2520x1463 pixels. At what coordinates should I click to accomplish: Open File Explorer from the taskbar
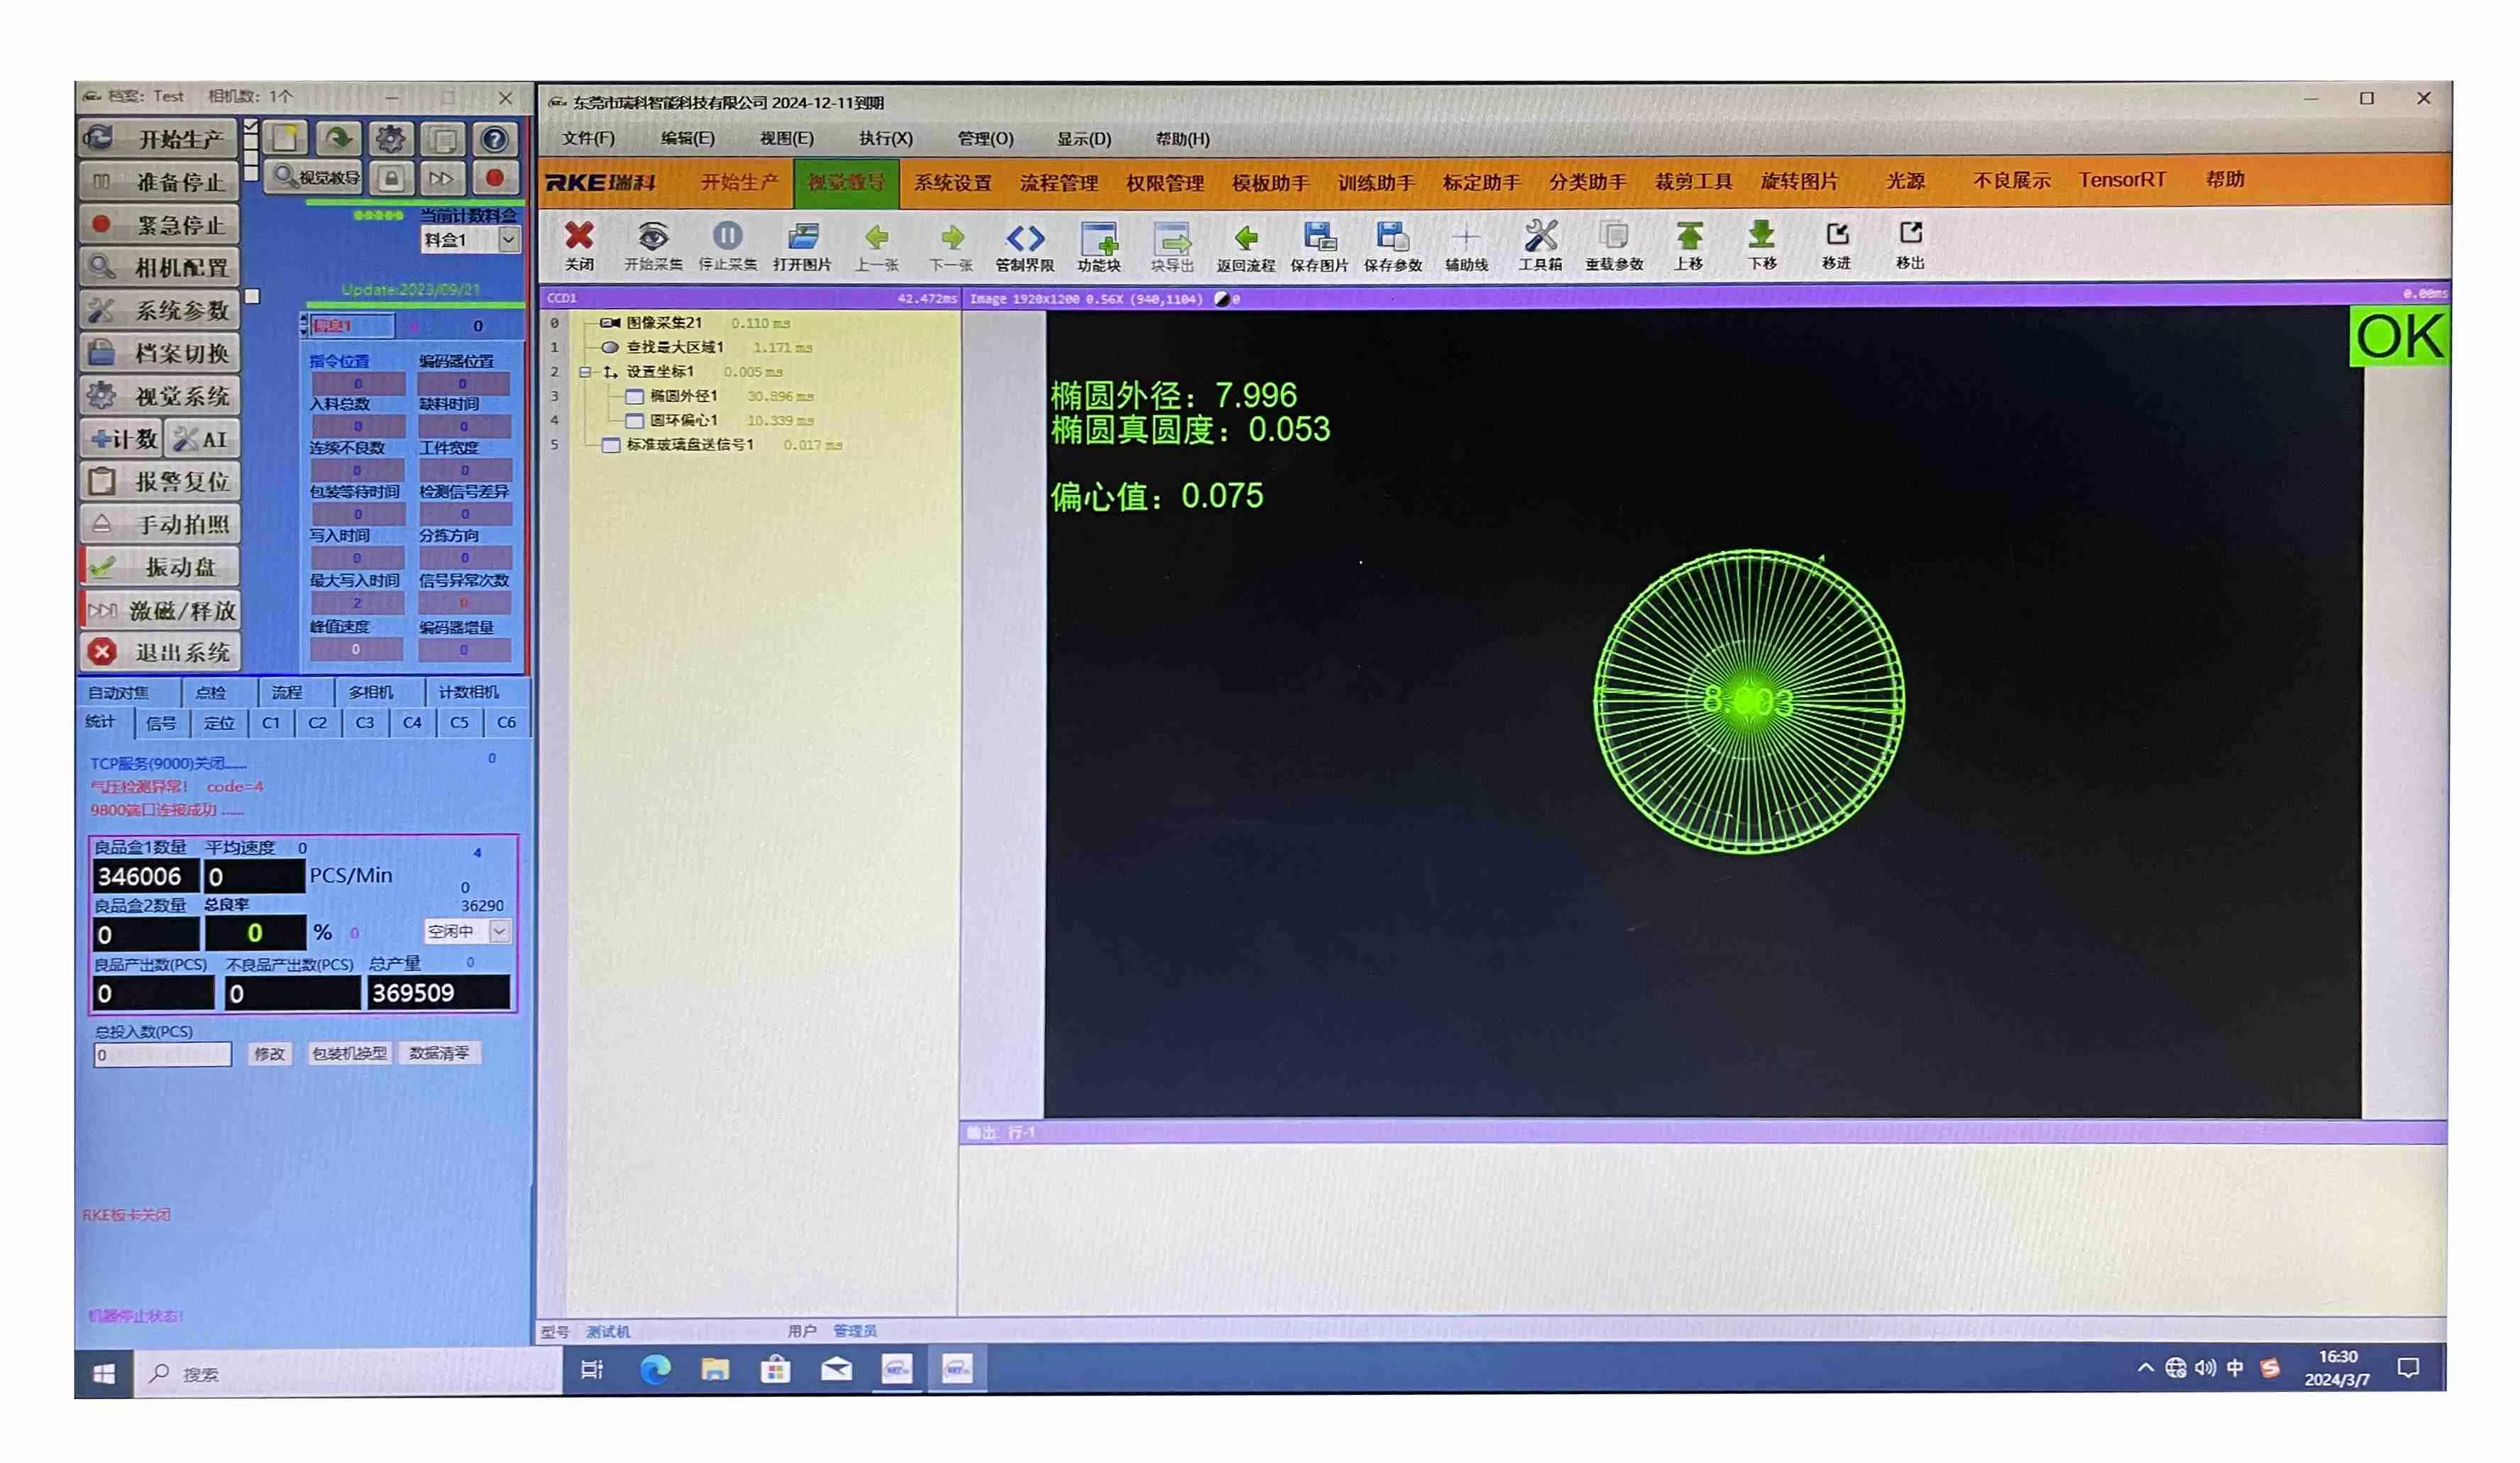(715, 1369)
